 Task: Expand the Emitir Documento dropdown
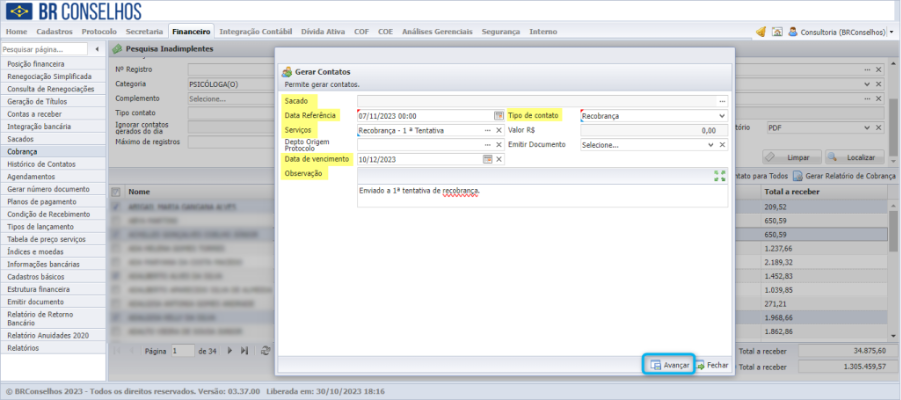[711, 145]
